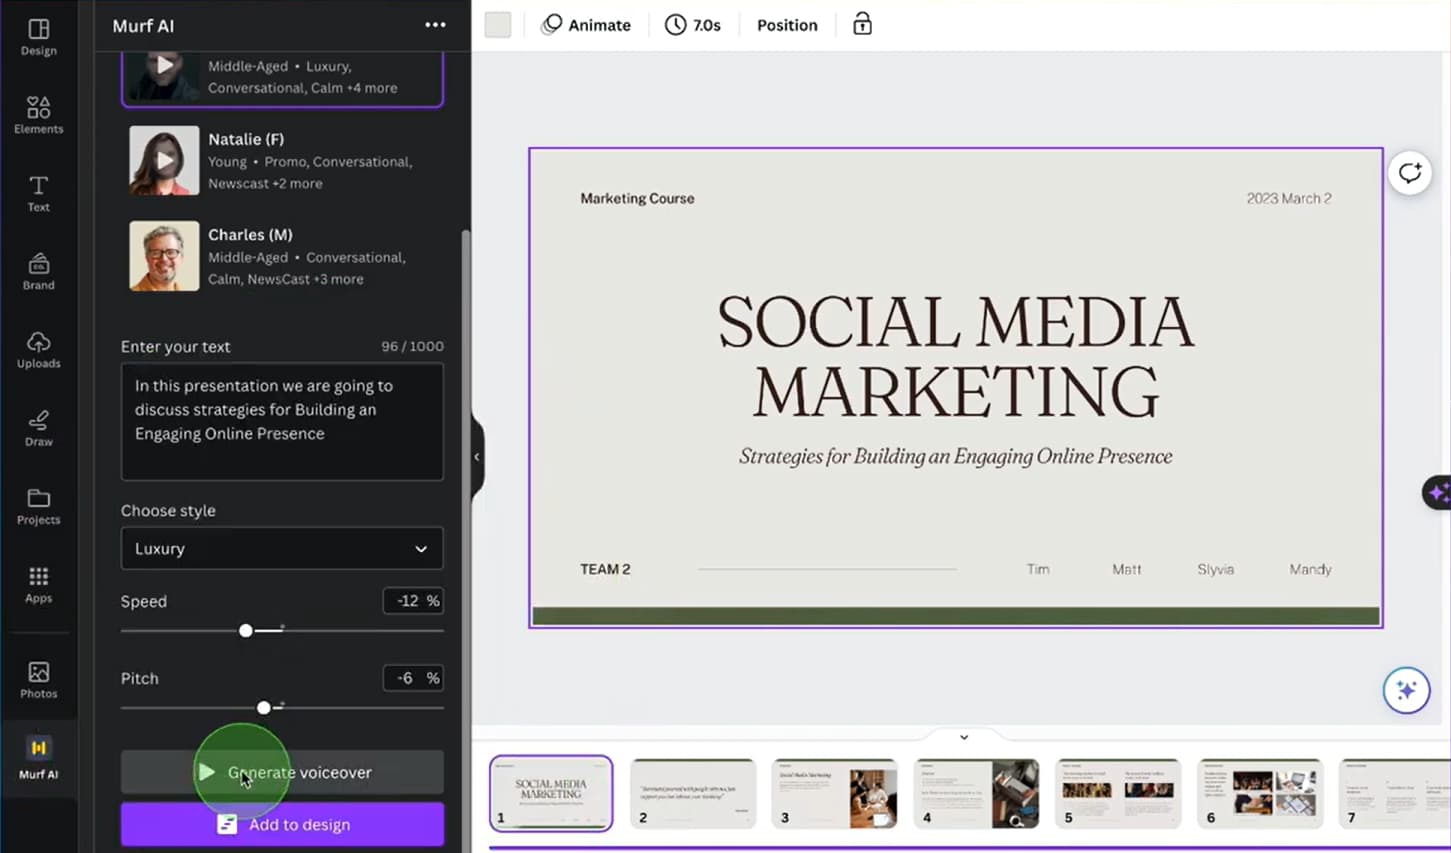Select slide 7 thumbnail
Screen dimensions: 1451x853
pos(1395,793)
